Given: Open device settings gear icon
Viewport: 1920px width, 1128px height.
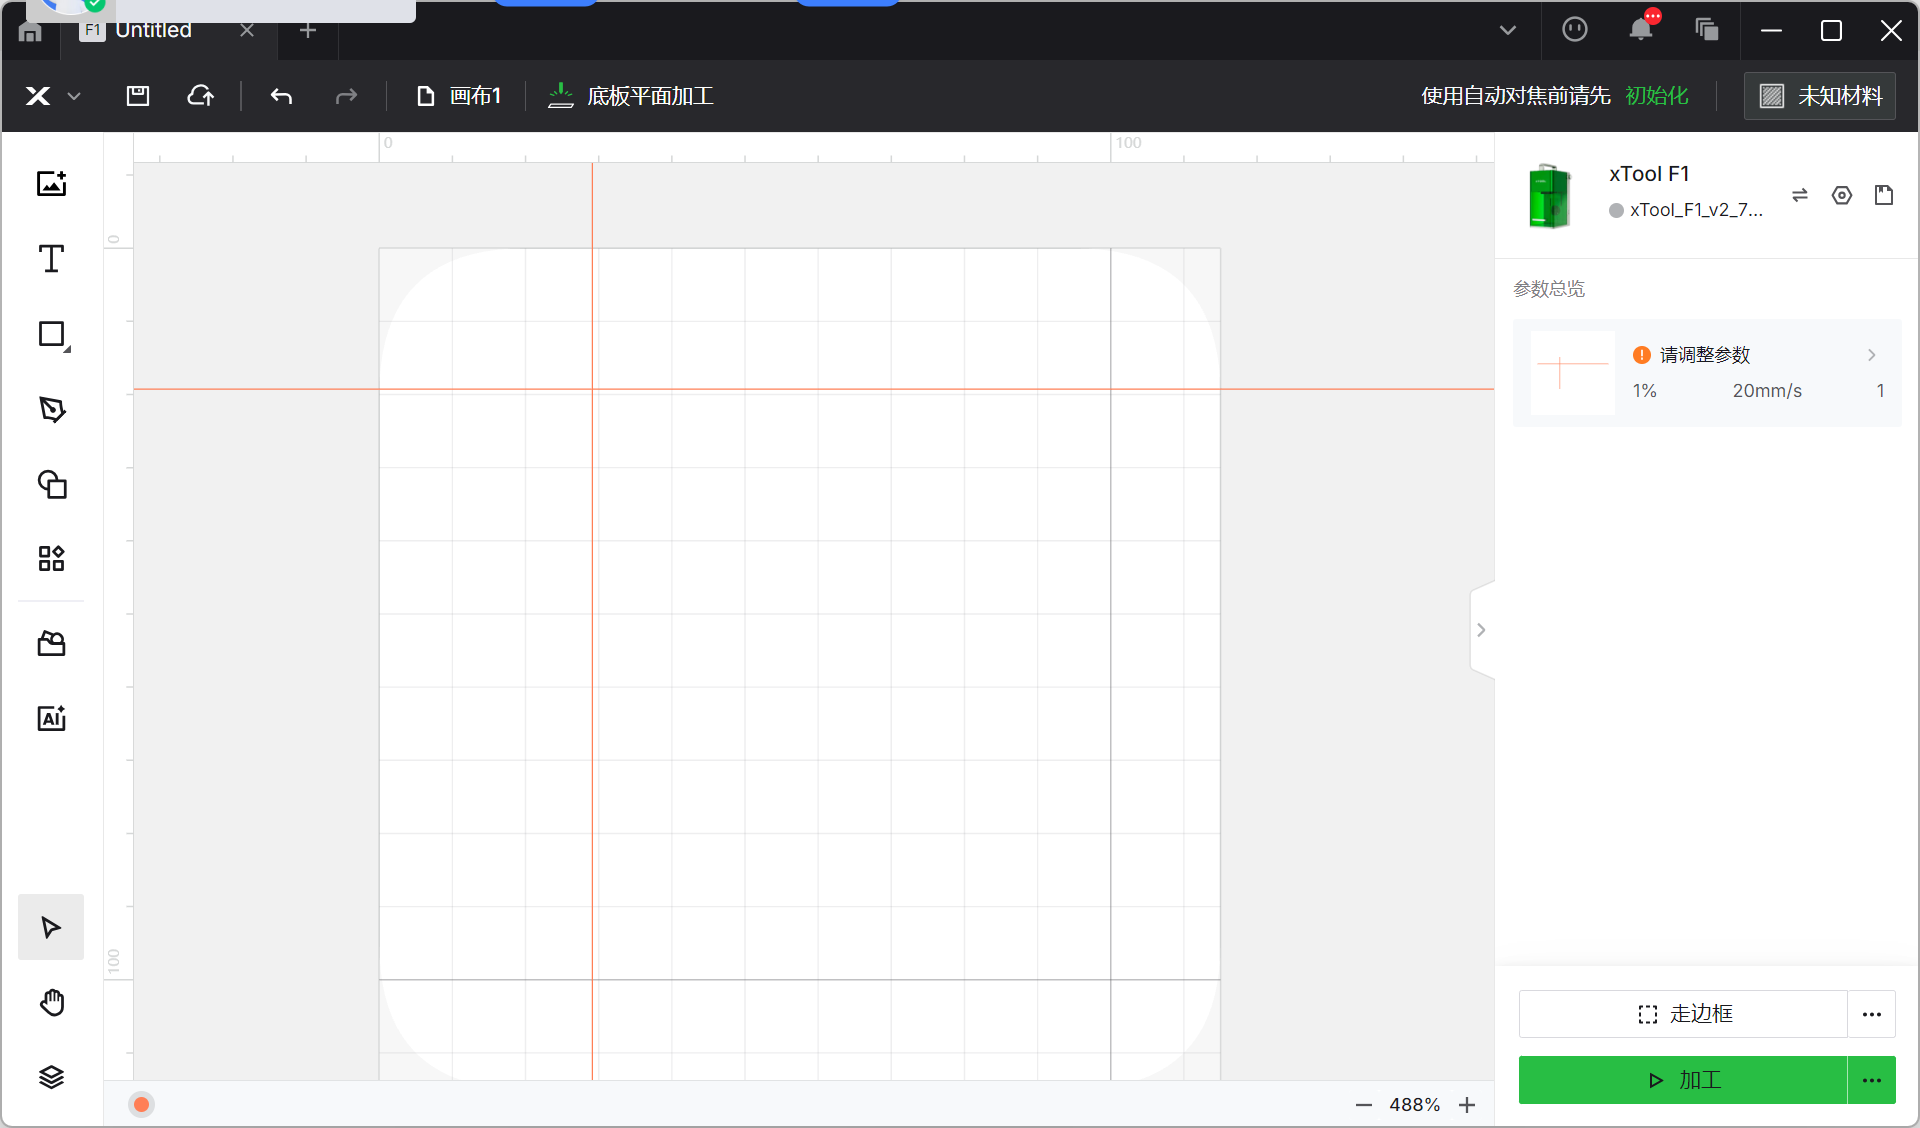Looking at the screenshot, I should tap(1841, 195).
